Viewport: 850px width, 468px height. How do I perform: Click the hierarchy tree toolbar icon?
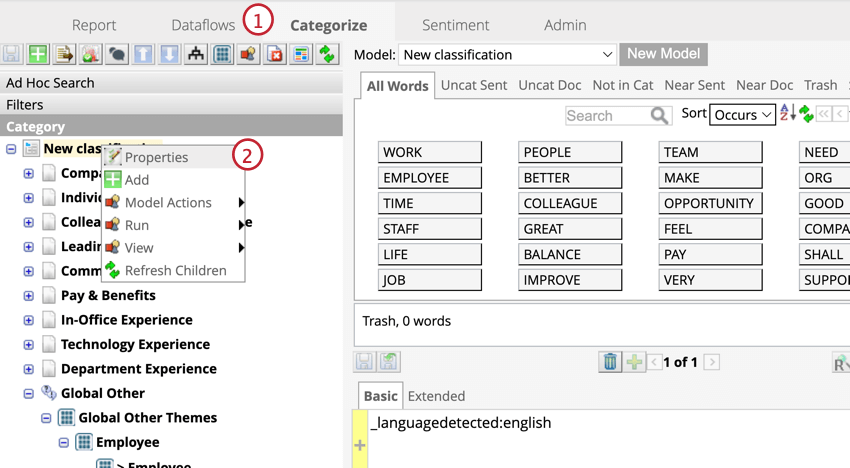(x=196, y=54)
